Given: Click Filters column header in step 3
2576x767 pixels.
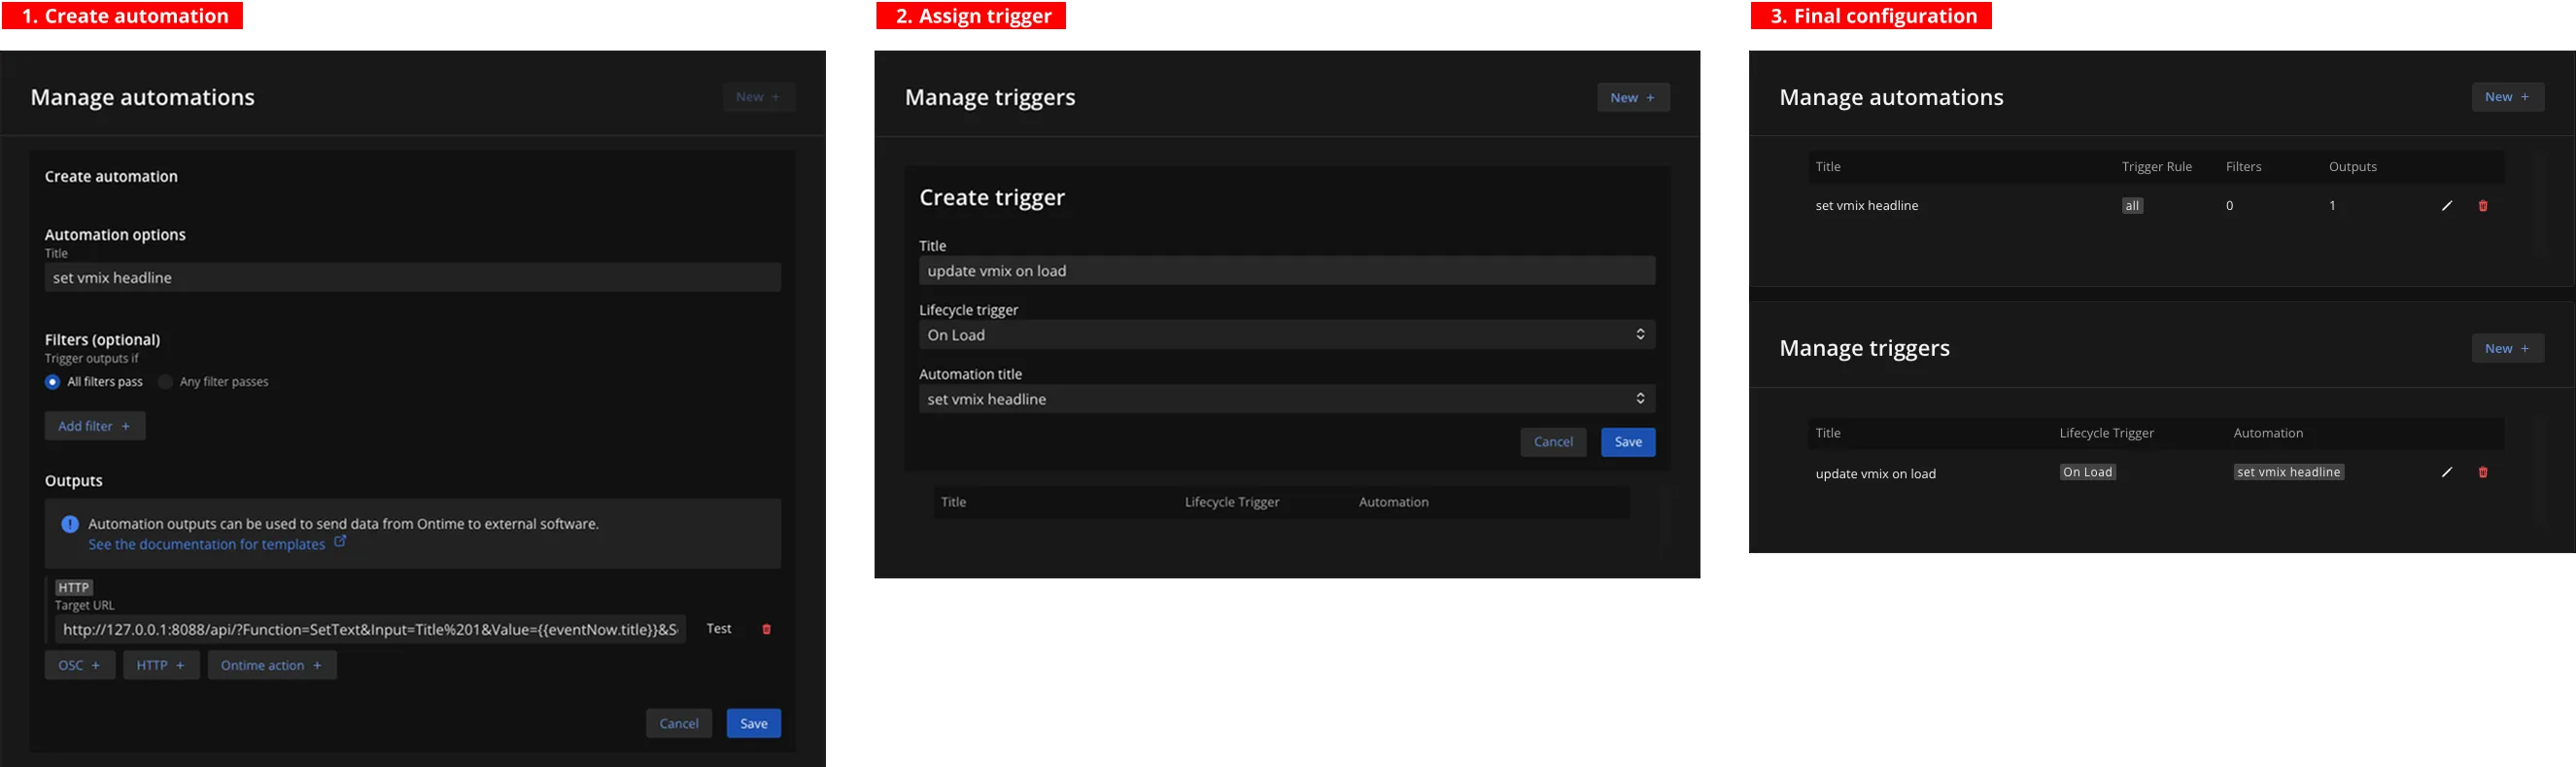Looking at the screenshot, I should (x=2243, y=167).
